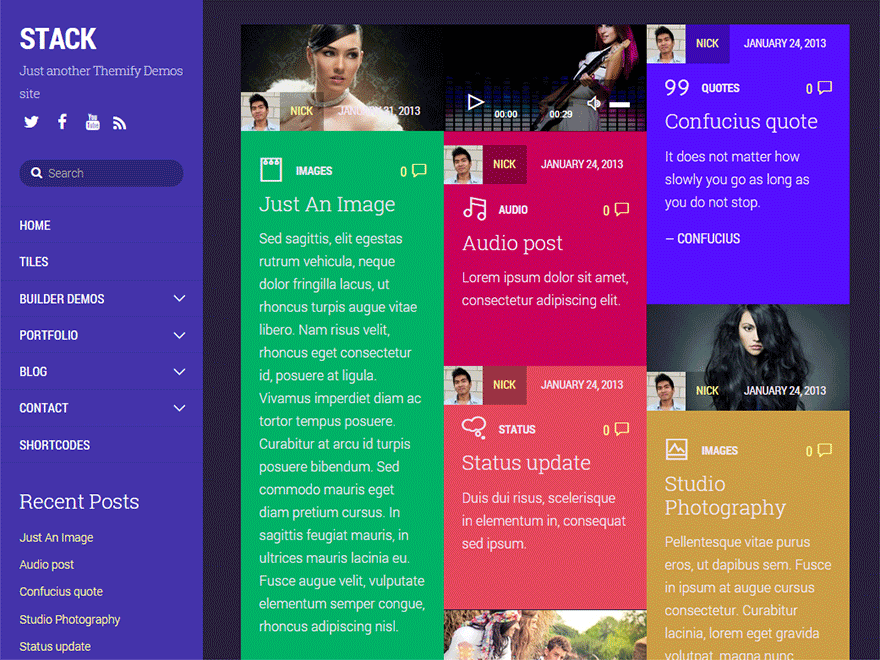The height and width of the screenshot is (660, 880).
Task: Open the Shortcodes menu item
Action: (x=54, y=445)
